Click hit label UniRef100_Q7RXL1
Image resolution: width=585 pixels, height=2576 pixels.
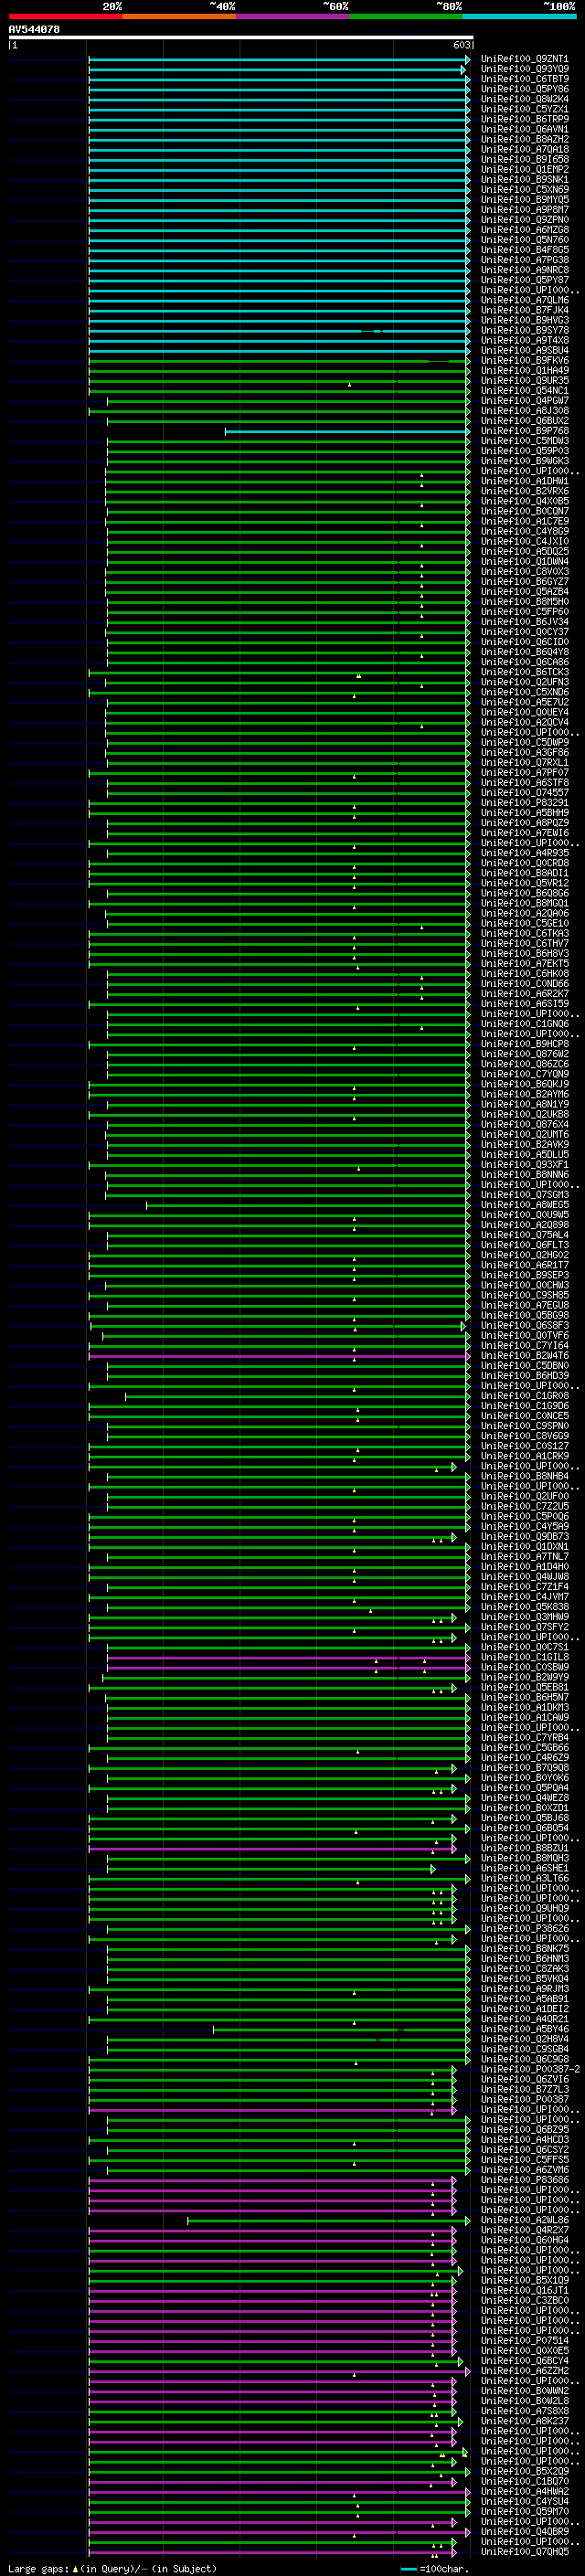pyautogui.click(x=524, y=763)
